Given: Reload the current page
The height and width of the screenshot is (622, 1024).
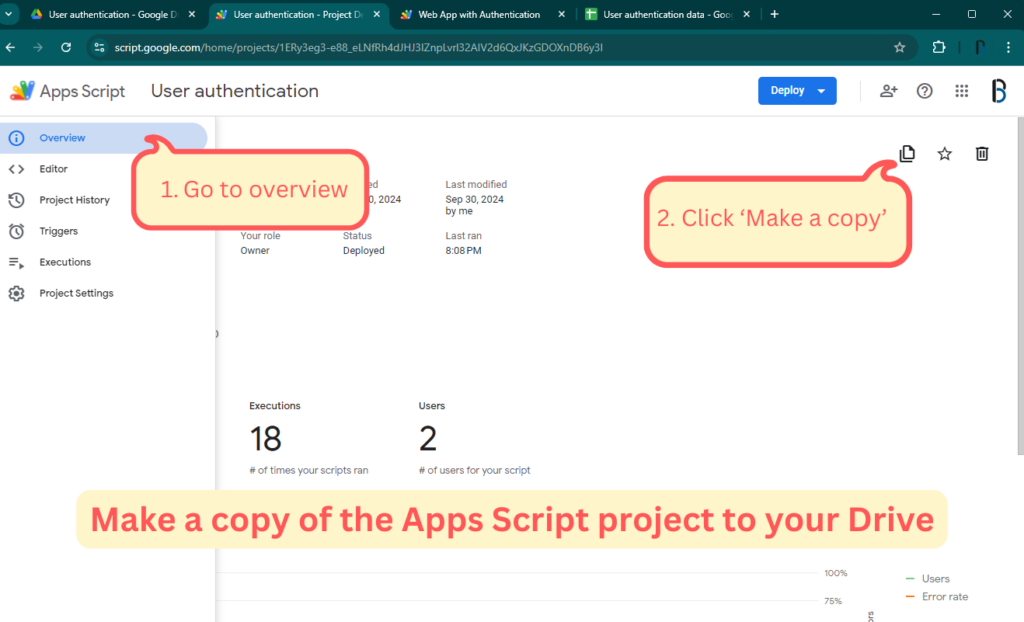Looking at the screenshot, I should pyautogui.click(x=66, y=47).
